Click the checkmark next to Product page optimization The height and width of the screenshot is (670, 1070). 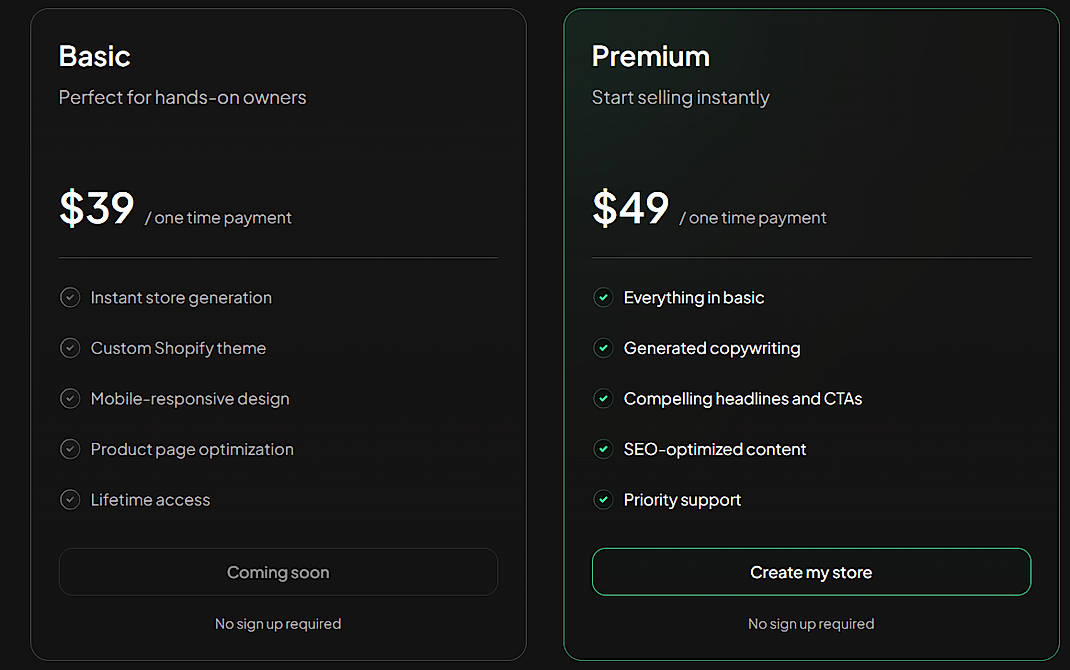click(70, 449)
